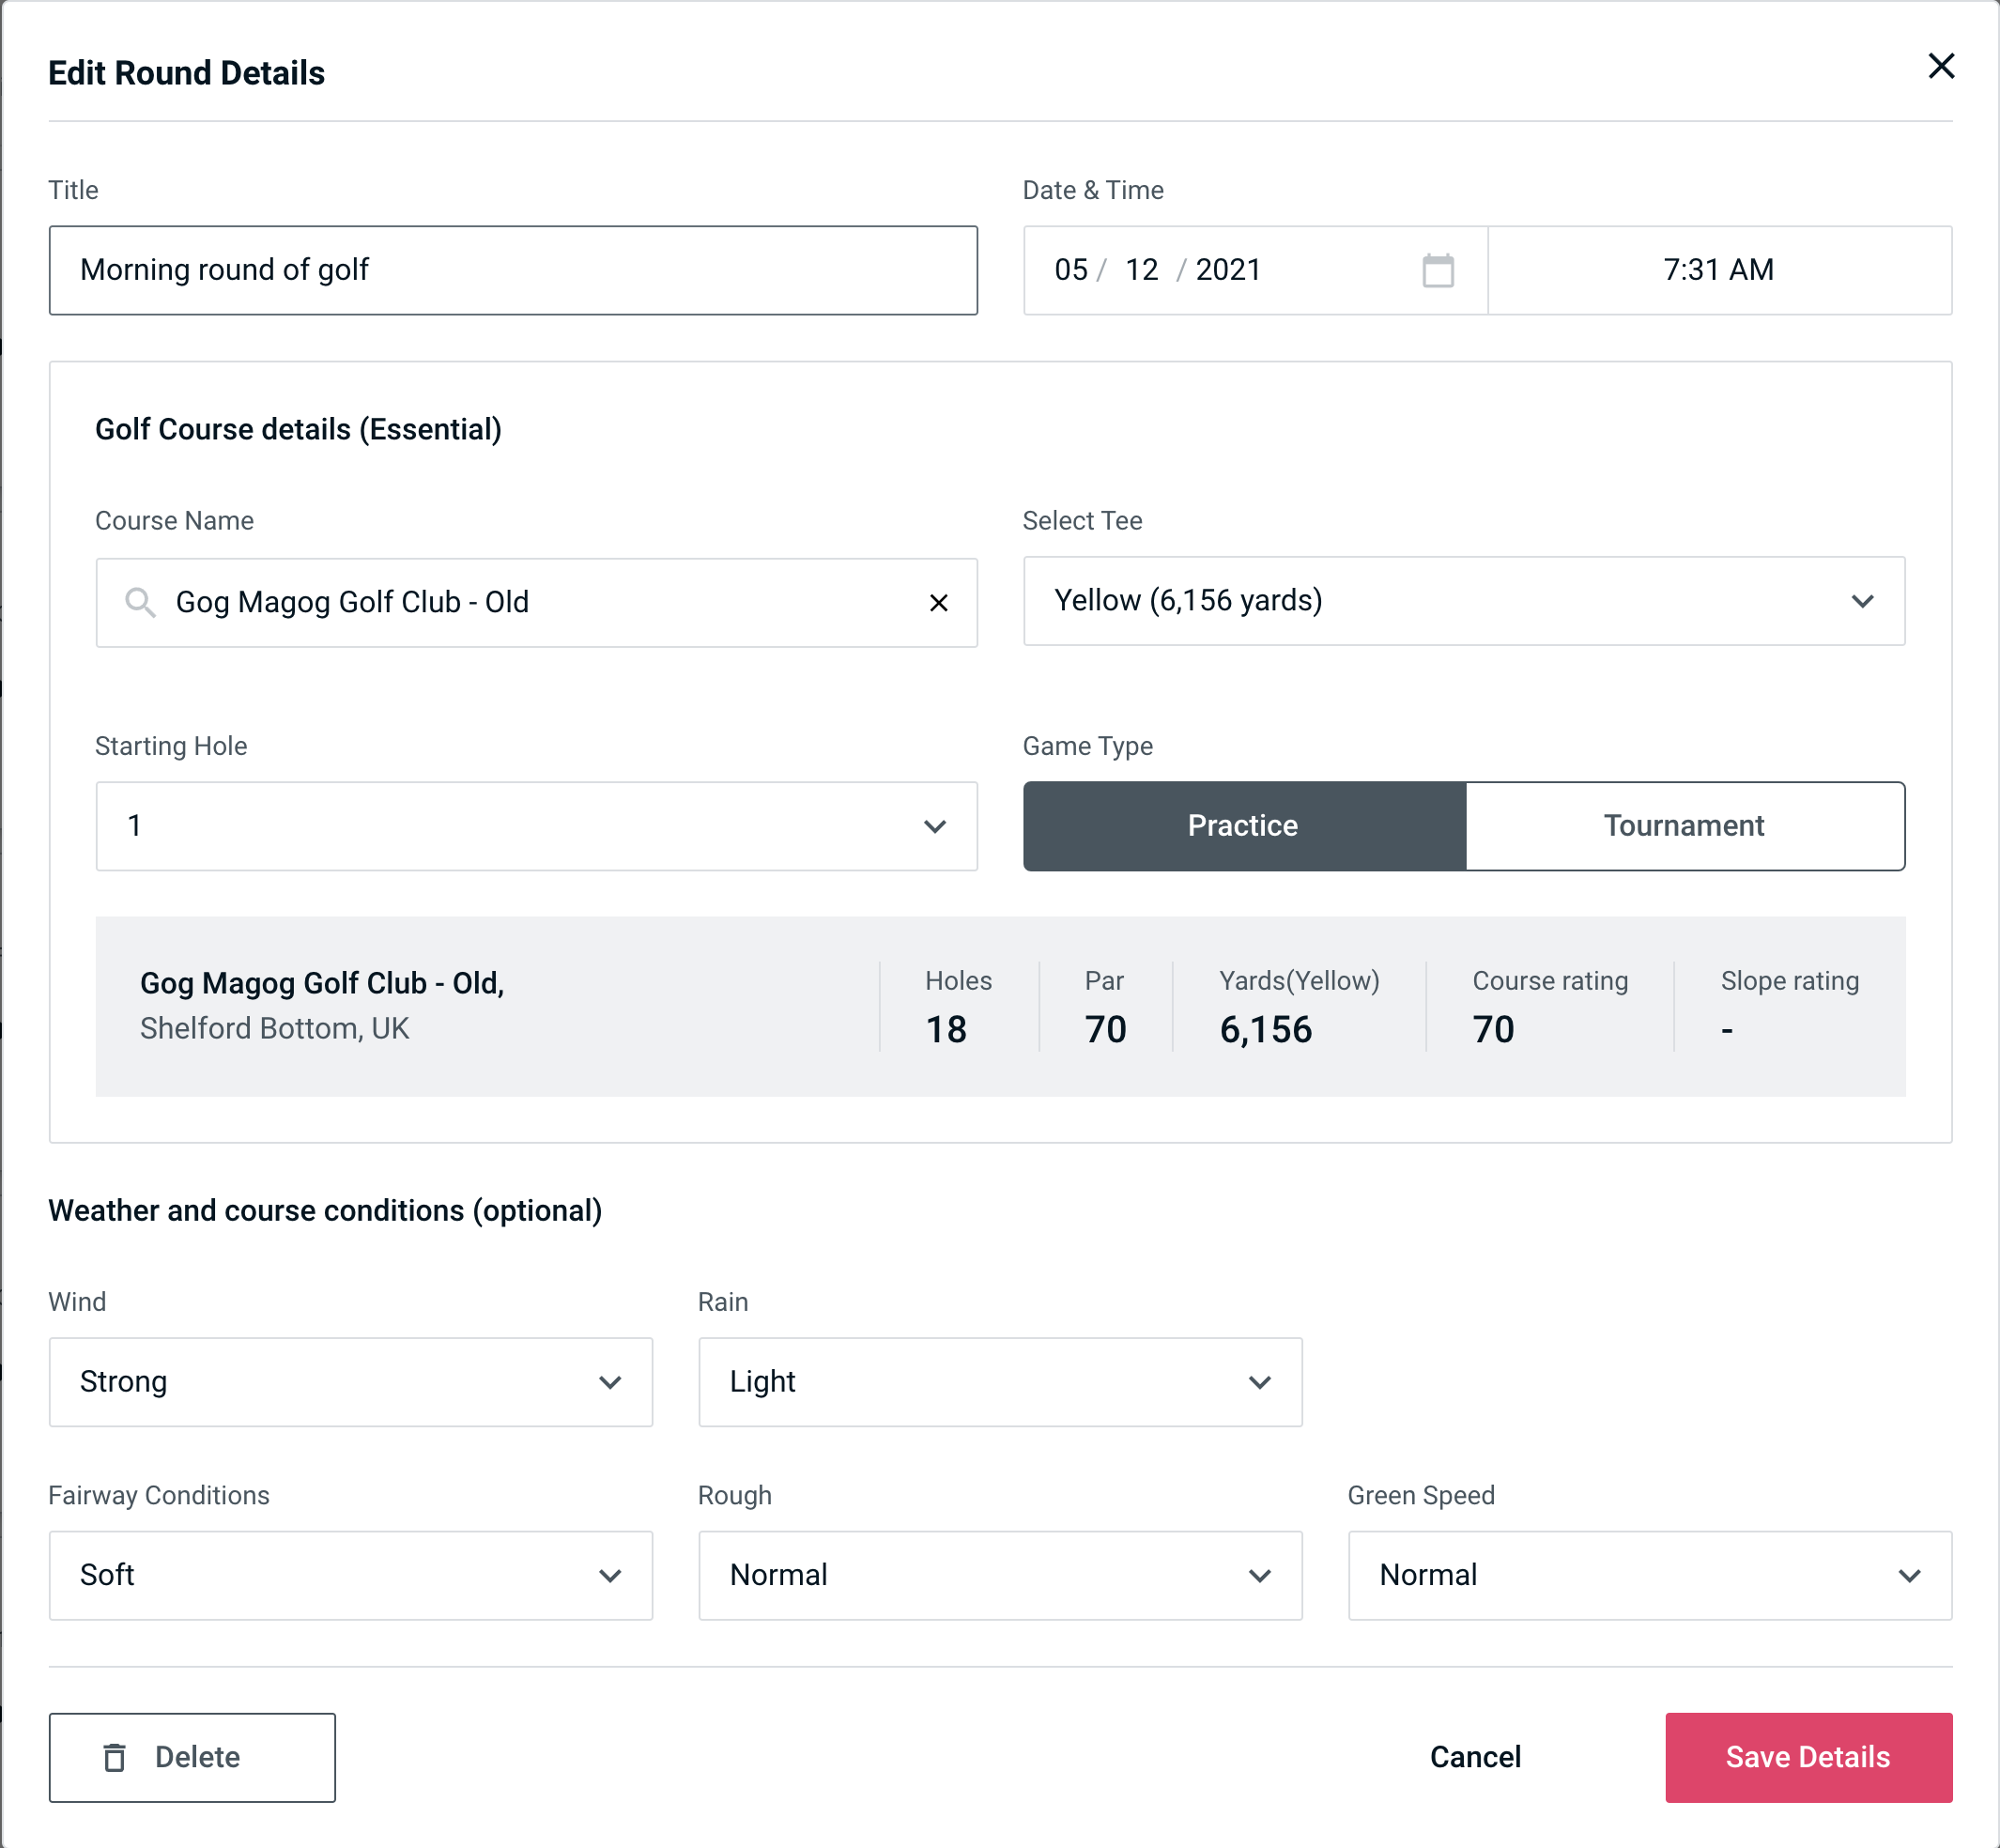Click the delete/trash icon button
The width and height of the screenshot is (2000, 1848).
115,1758
